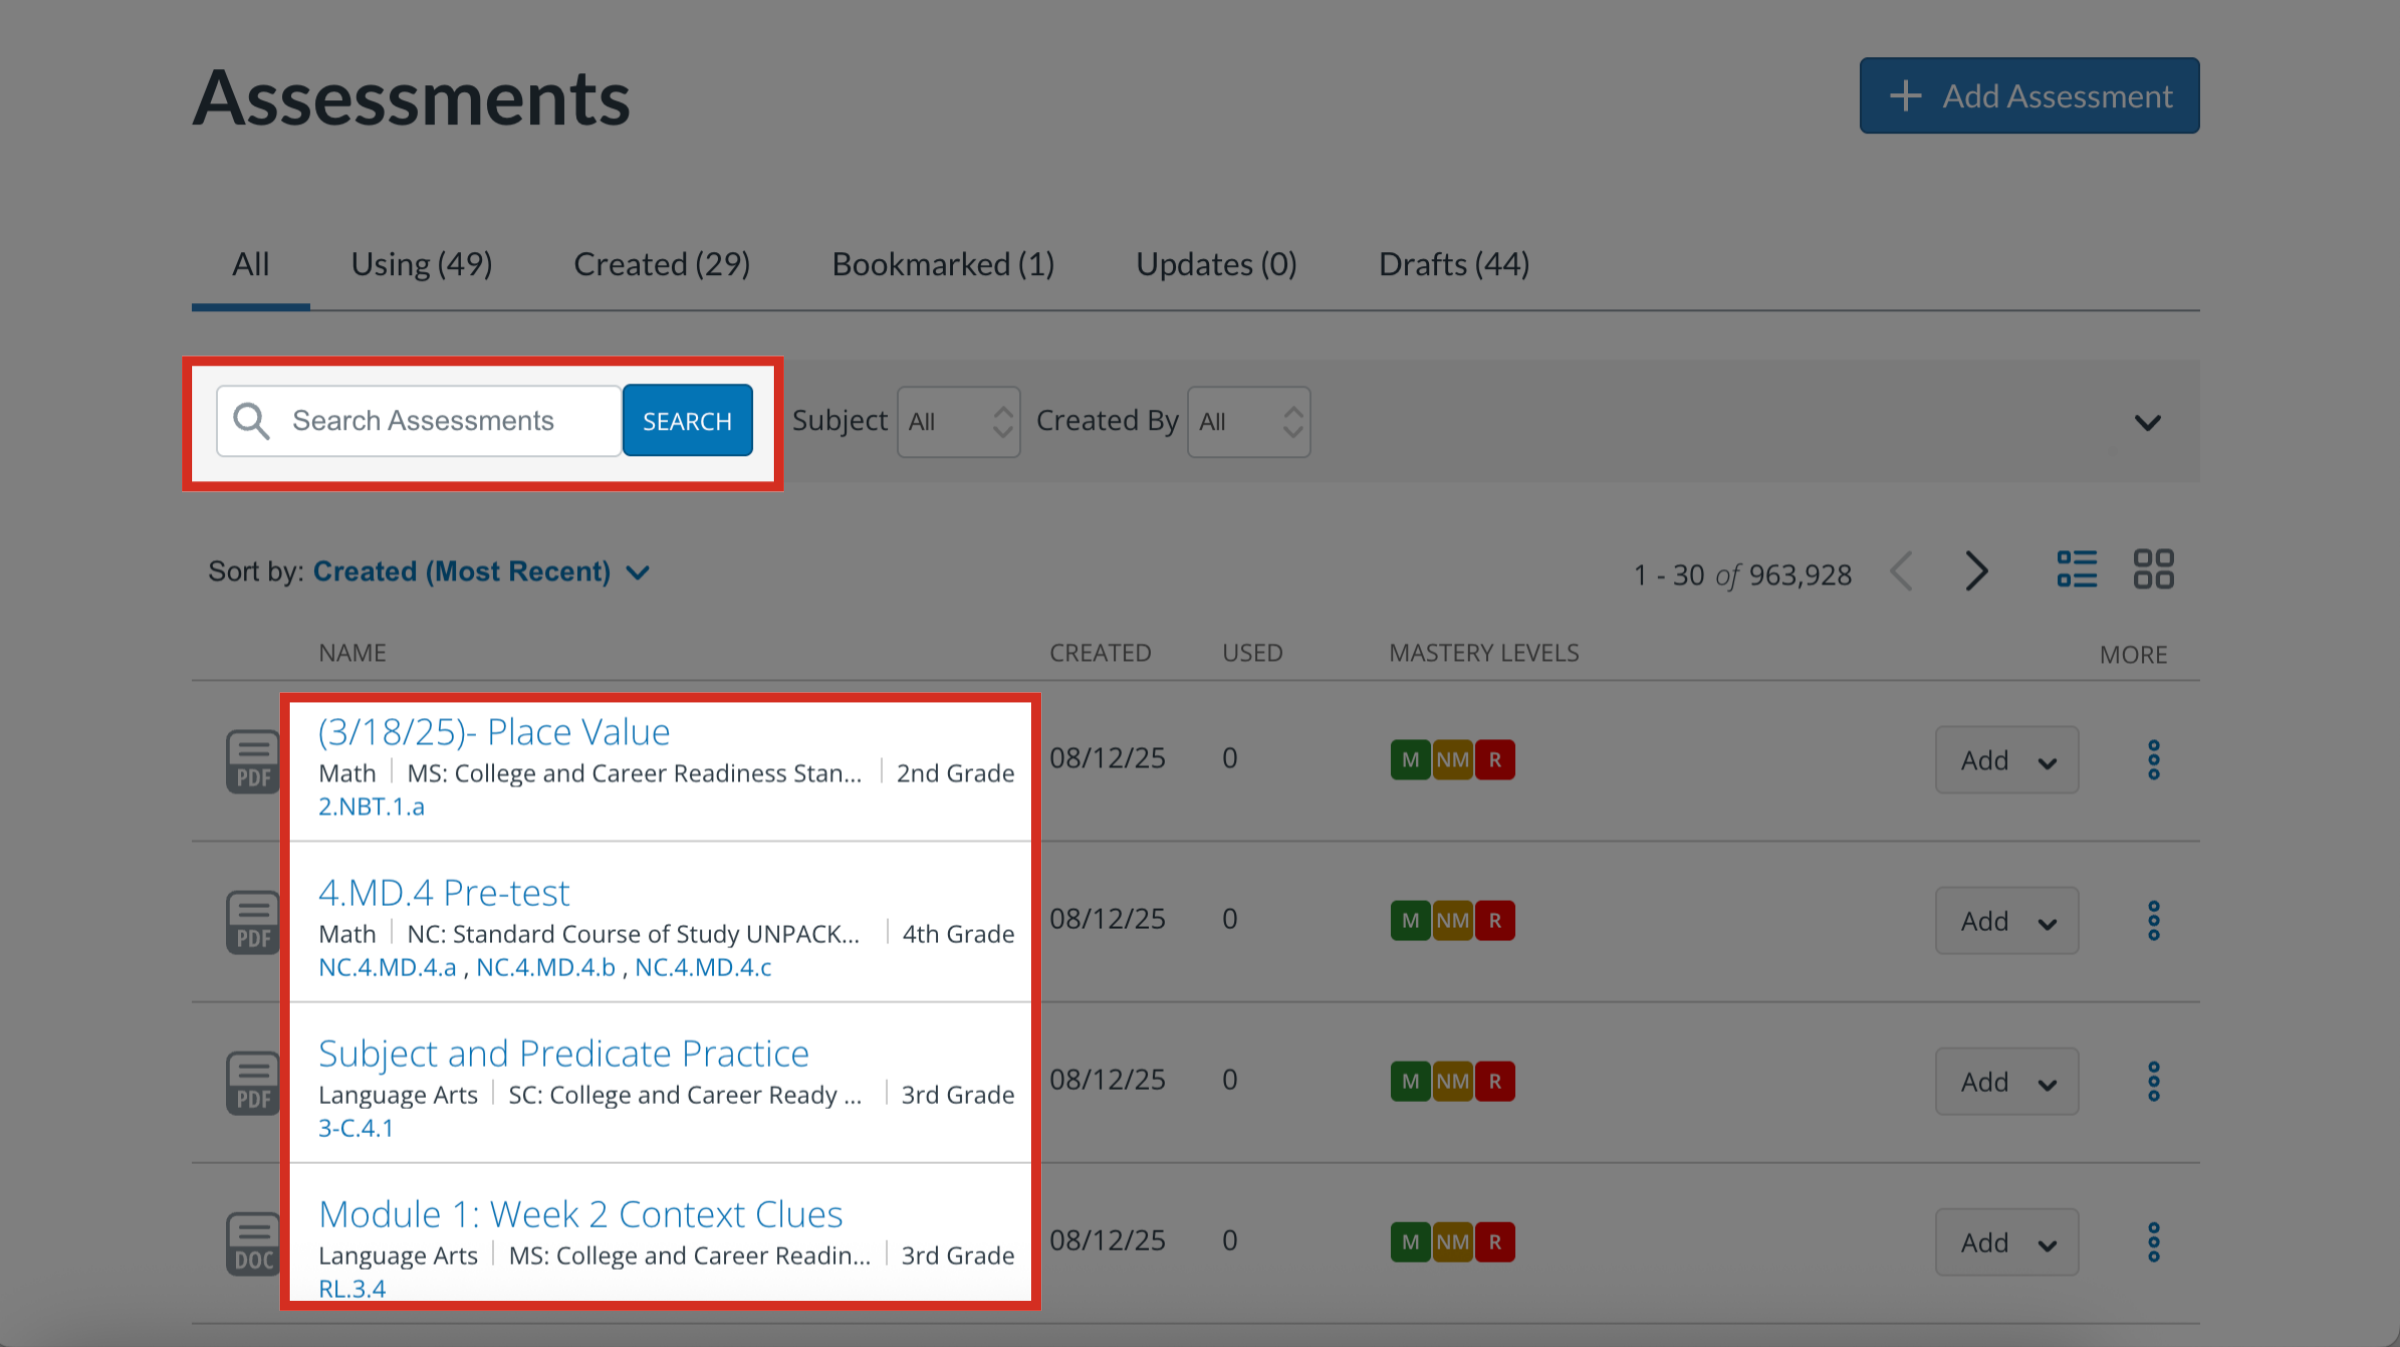The height and width of the screenshot is (1347, 2400).
Task: Click the previous page arrow
Action: click(1901, 571)
